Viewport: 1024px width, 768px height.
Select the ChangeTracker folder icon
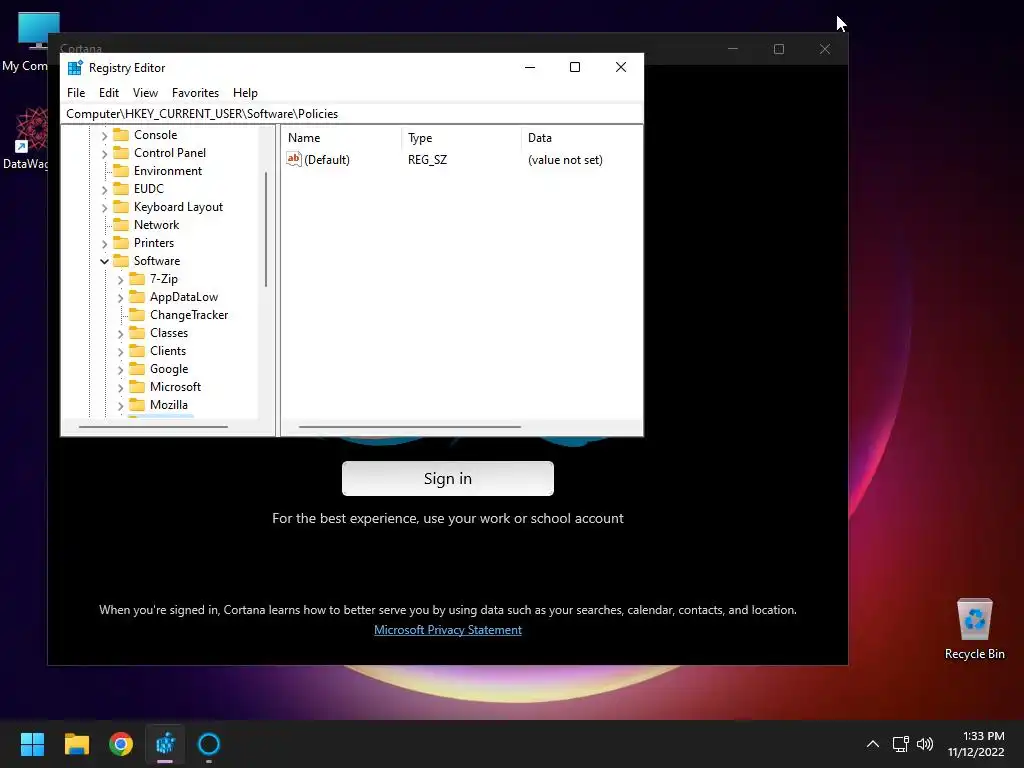pyautogui.click(x=136, y=315)
